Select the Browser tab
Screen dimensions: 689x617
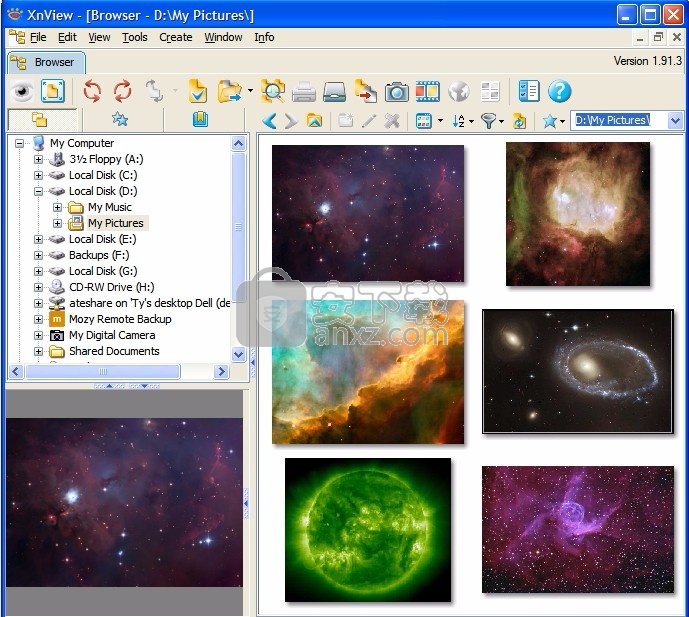46,62
